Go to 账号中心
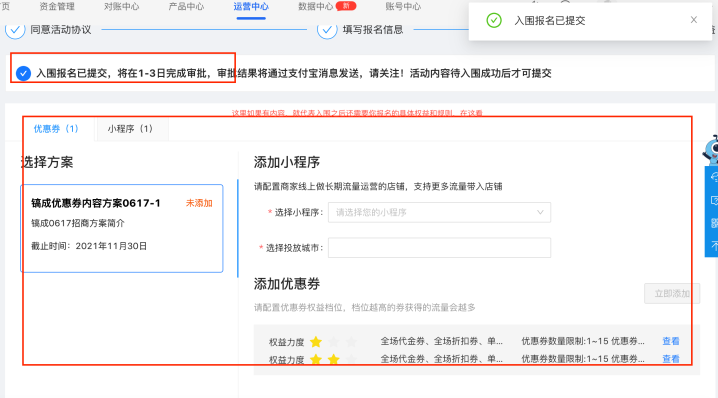The image size is (718, 398). (x=403, y=6)
